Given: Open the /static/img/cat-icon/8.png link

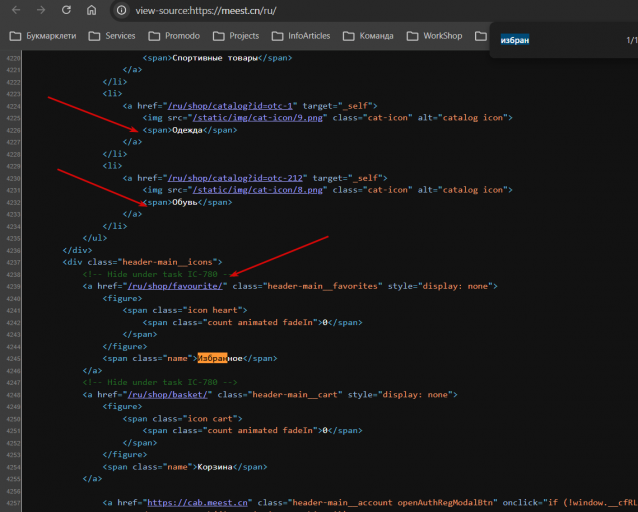Looking at the screenshot, I should [x=258, y=190].
